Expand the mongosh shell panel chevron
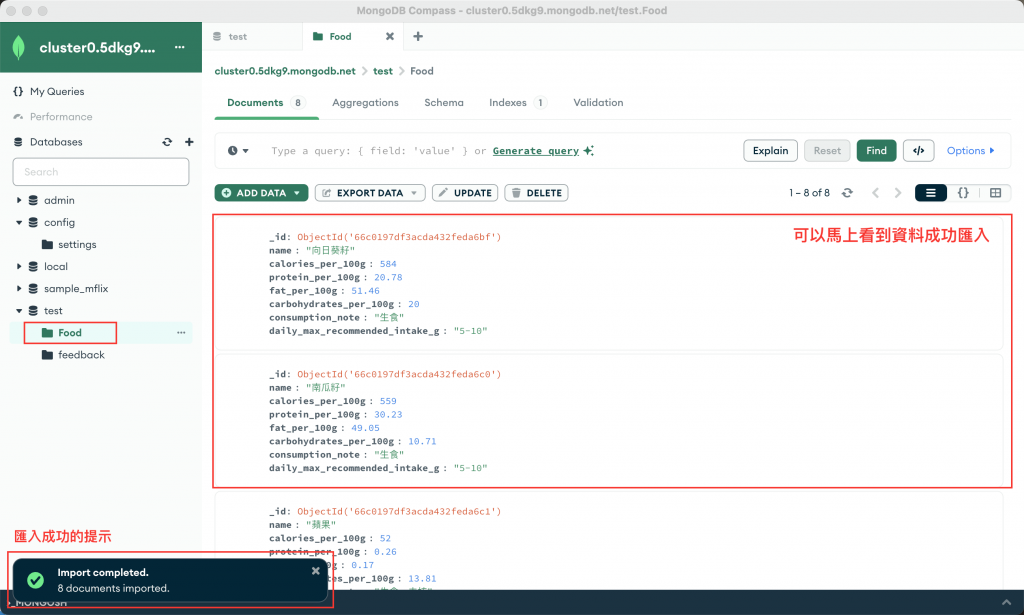 [1006, 603]
